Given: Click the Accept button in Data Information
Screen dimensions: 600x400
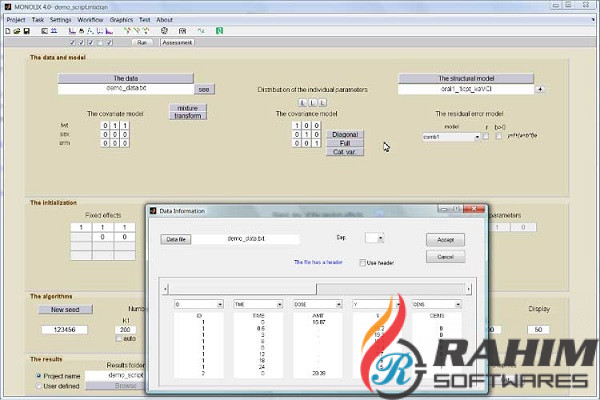Looking at the screenshot, I should point(445,240).
